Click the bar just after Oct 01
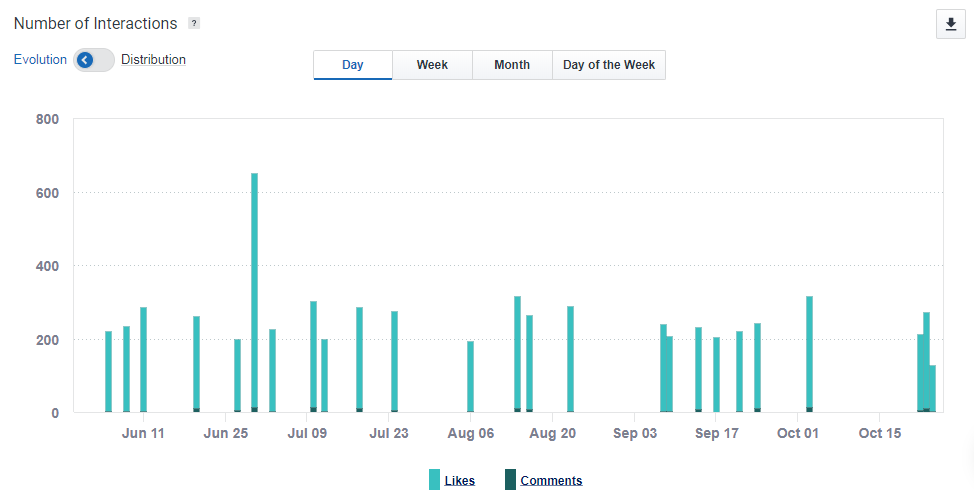Screen dimensions: 974x496 (809, 354)
